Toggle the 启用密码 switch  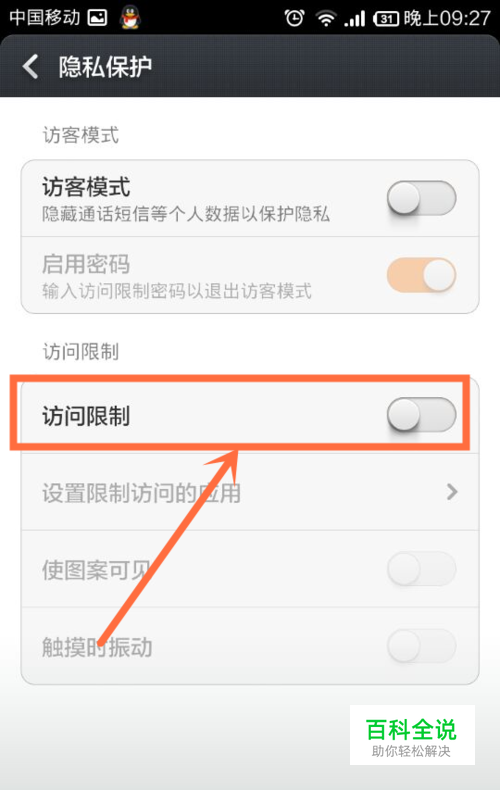(x=421, y=275)
